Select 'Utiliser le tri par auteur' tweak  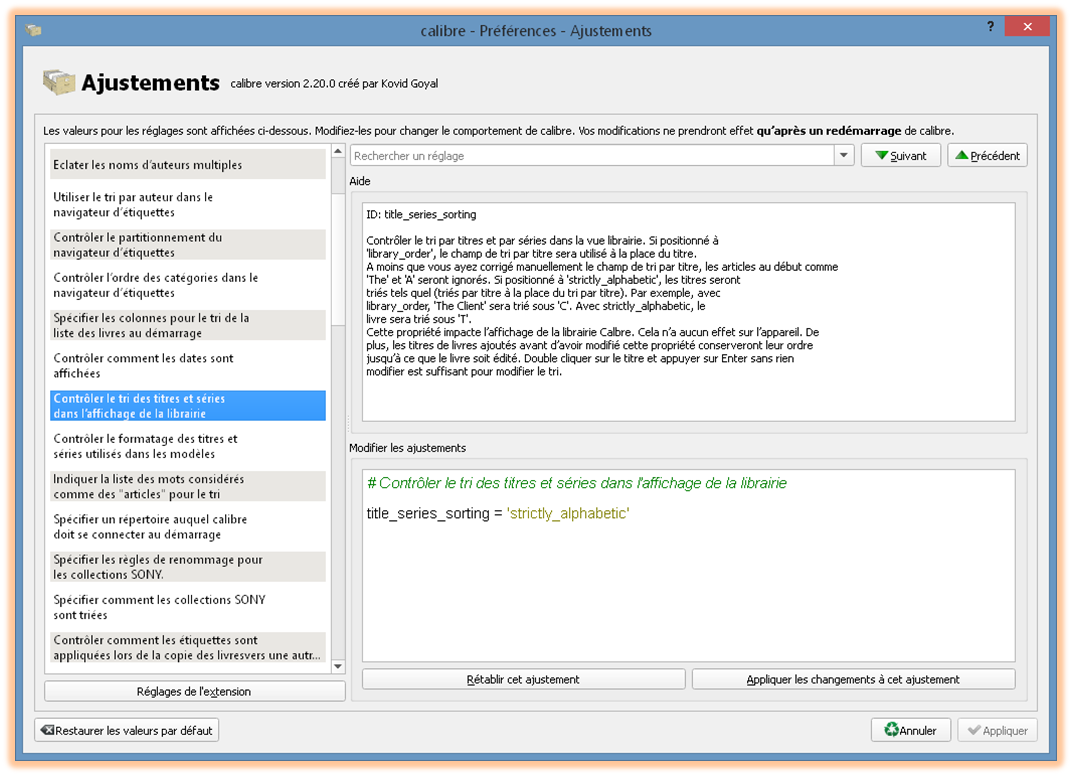click(x=188, y=204)
